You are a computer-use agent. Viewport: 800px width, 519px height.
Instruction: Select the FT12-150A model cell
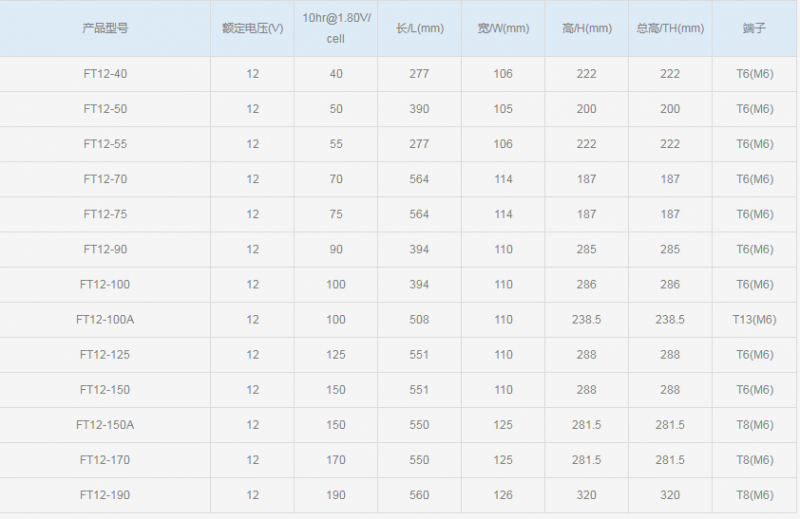click(105, 425)
